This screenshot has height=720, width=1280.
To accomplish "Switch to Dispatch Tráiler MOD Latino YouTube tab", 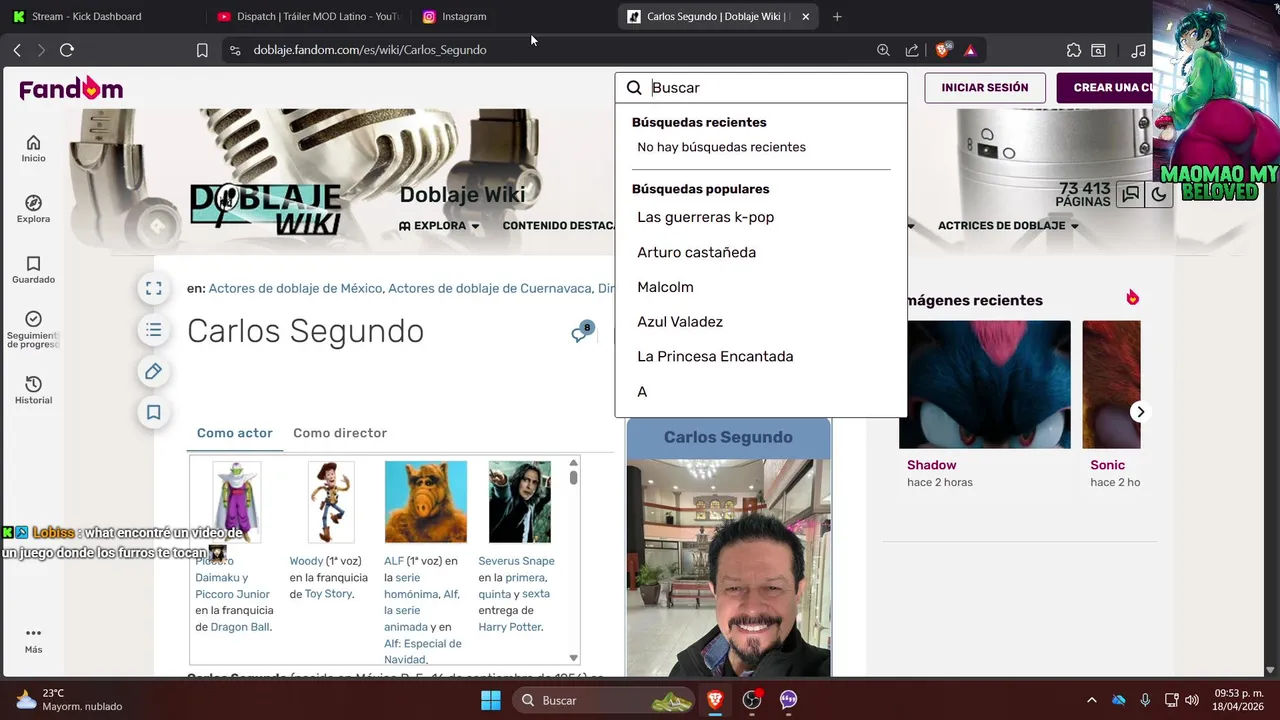I will click(x=308, y=16).
